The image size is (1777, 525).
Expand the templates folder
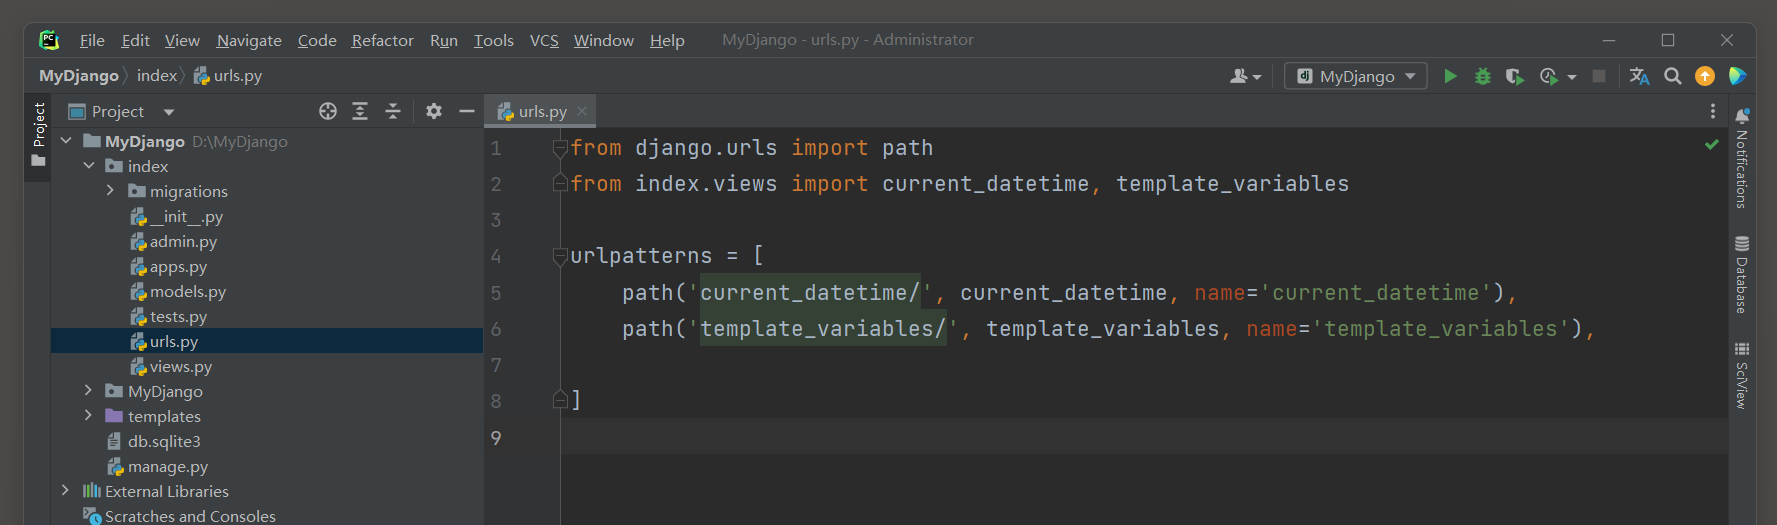88,416
